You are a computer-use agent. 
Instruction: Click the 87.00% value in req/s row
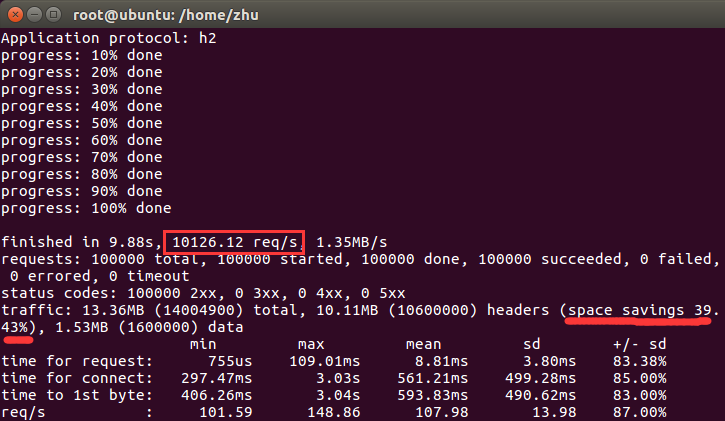click(x=640, y=412)
